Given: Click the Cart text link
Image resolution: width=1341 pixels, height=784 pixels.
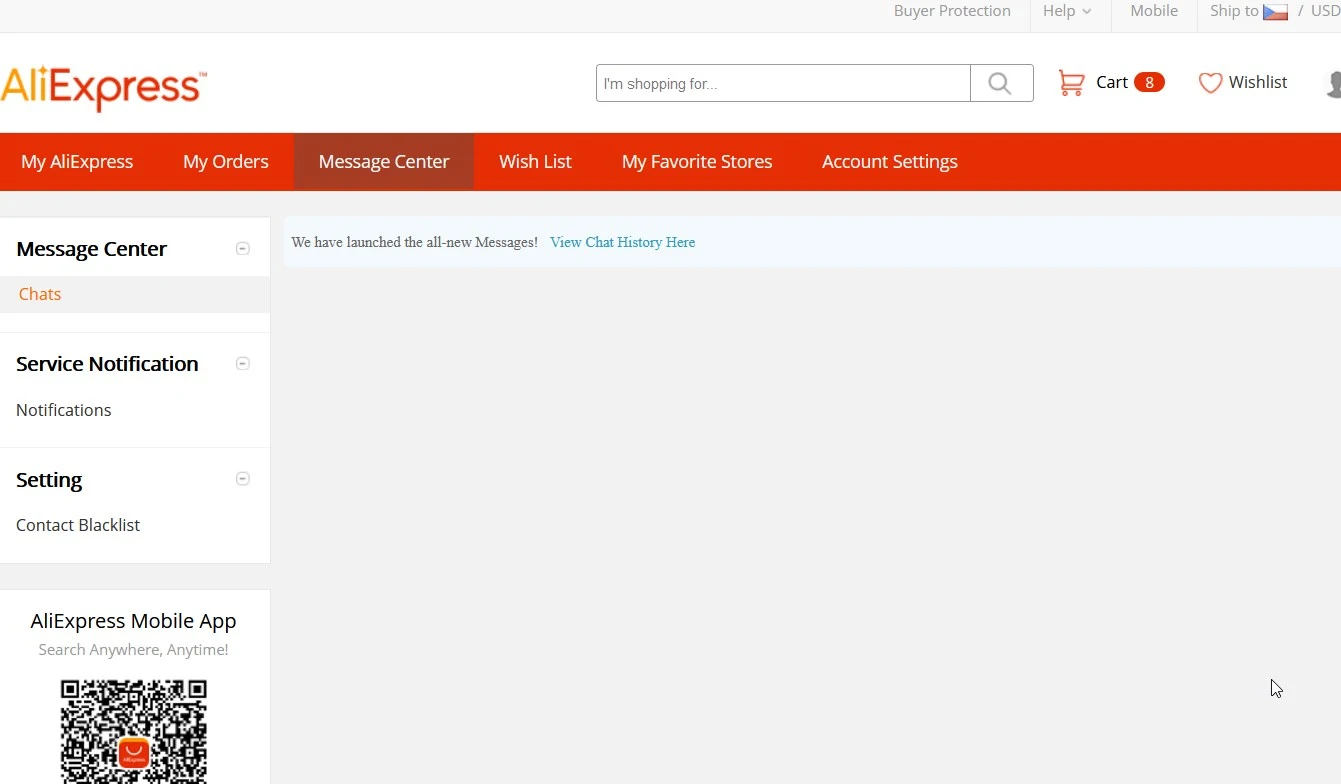Looking at the screenshot, I should (1112, 82).
